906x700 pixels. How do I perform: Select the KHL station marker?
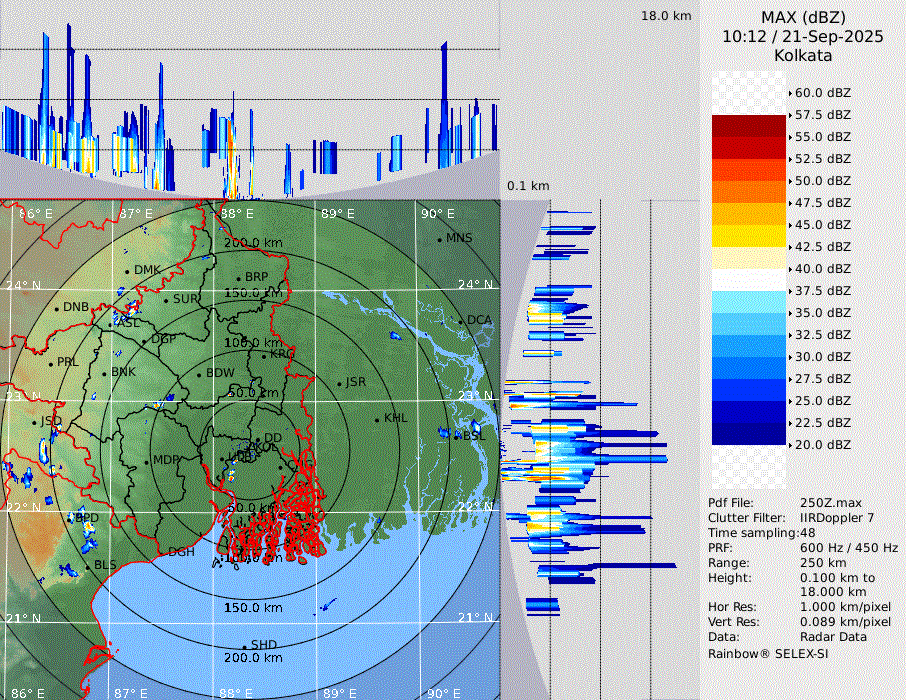tap(377, 419)
